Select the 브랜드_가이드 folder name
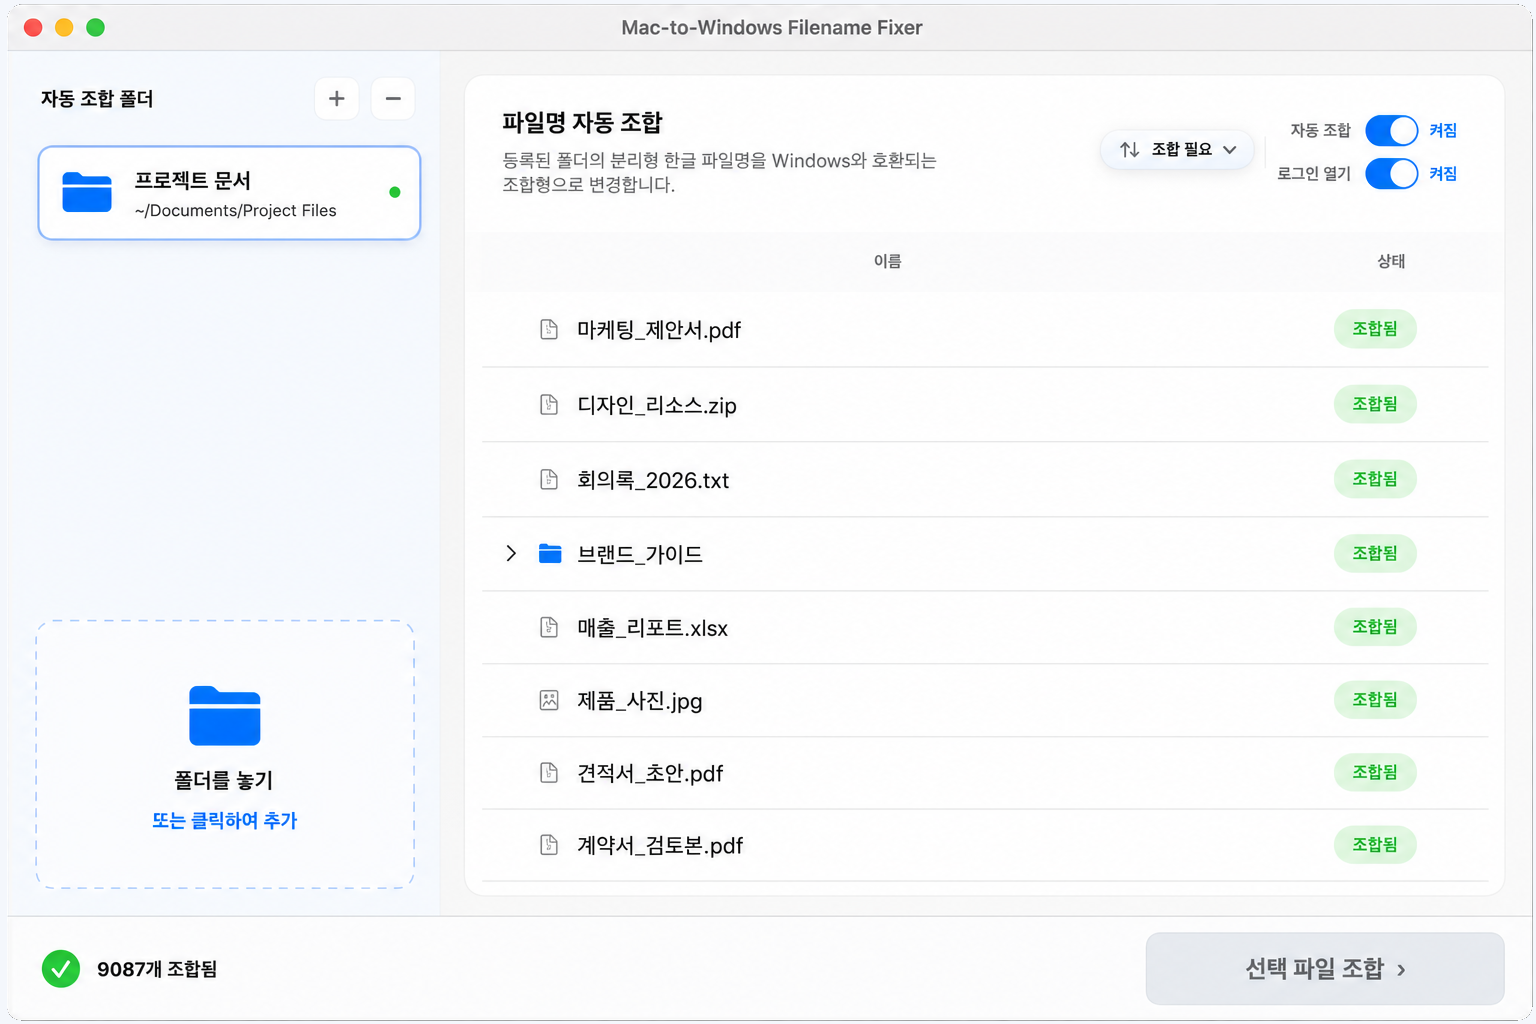Screen dimensions: 1536x1024 (640, 554)
